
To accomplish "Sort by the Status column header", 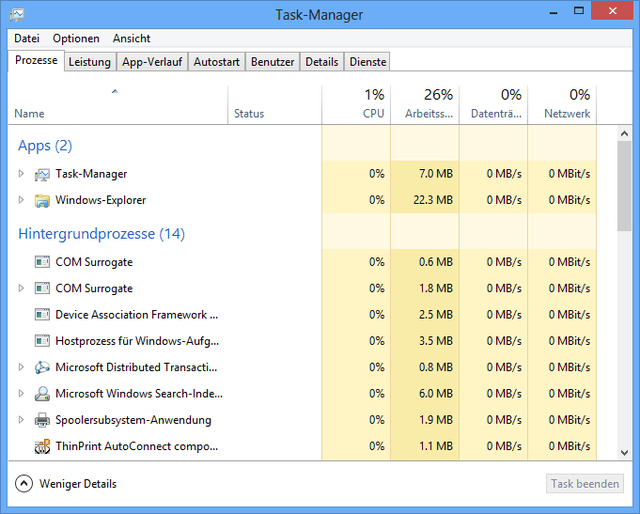I will pyautogui.click(x=275, y=105).
